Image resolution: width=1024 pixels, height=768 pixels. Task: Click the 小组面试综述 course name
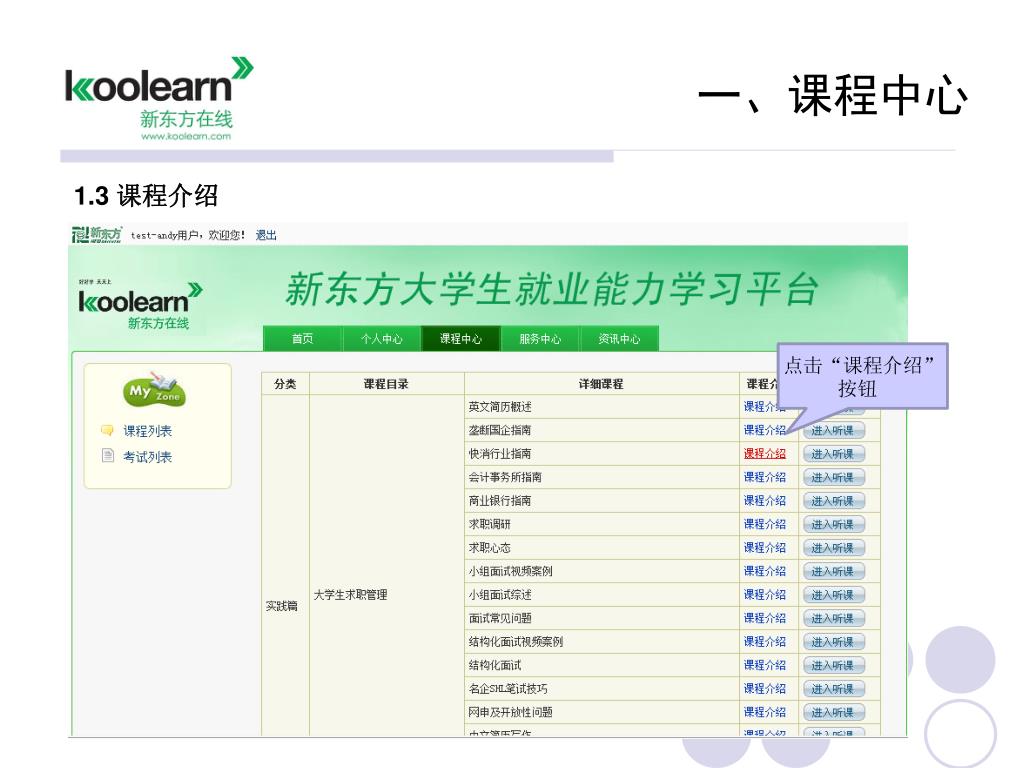[x=500, y=595]
